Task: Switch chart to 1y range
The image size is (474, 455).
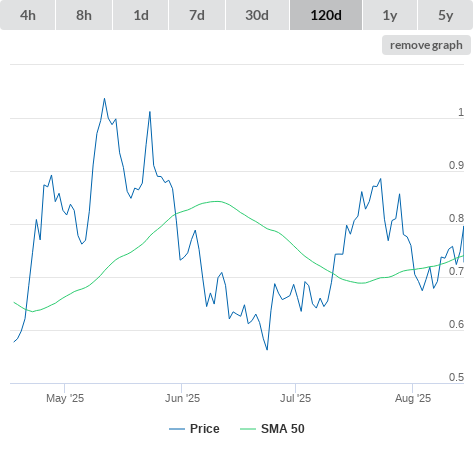Action: point(390,15)
